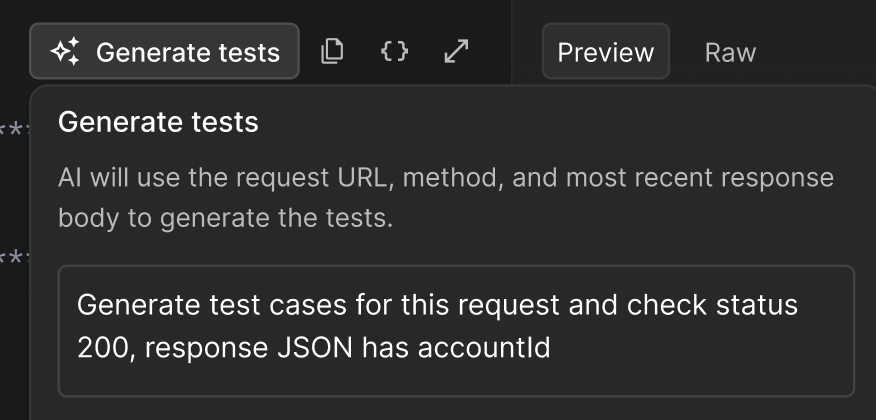876x420 pixels.
Task: Click the Generate tests button
Action: click(x=164, y=52)
